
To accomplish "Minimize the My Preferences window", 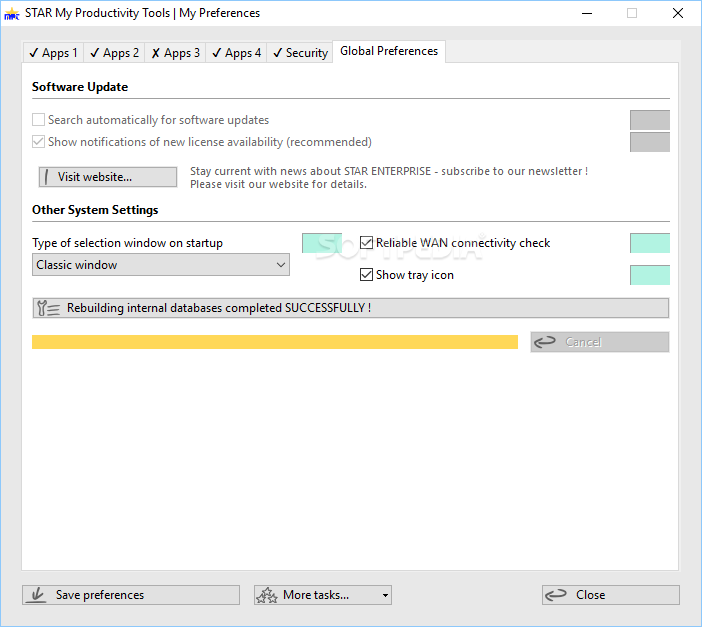I will pos(587,13).
